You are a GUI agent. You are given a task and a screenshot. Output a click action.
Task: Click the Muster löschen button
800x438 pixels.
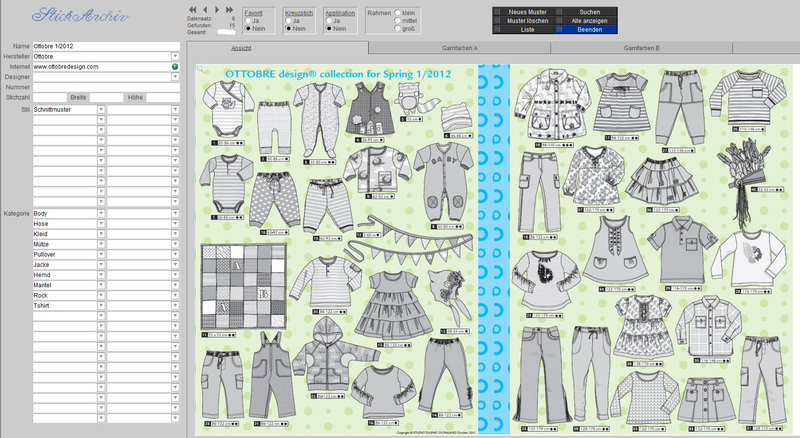(x=523, y=21)
